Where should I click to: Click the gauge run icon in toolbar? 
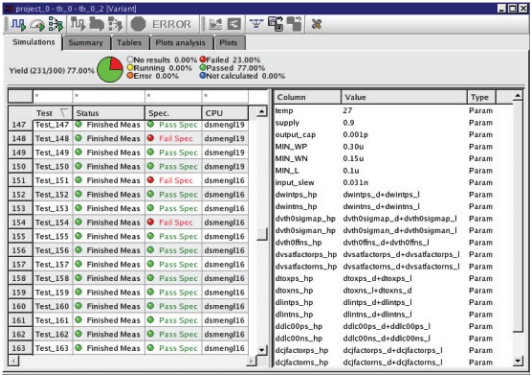(37, 24)
